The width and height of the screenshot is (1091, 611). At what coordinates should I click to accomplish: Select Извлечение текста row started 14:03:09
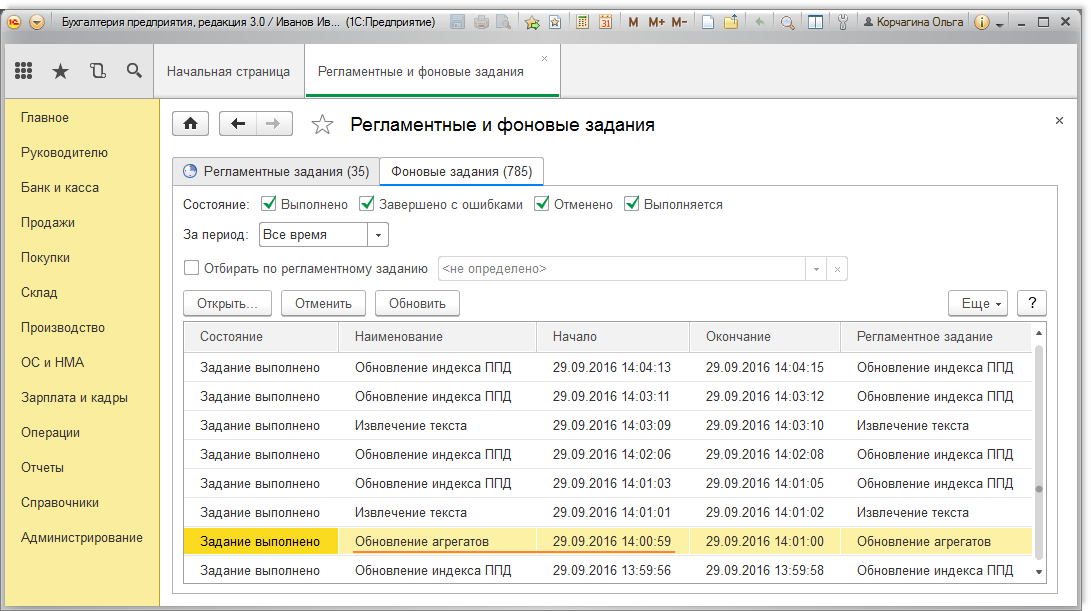tap(608, 425)
